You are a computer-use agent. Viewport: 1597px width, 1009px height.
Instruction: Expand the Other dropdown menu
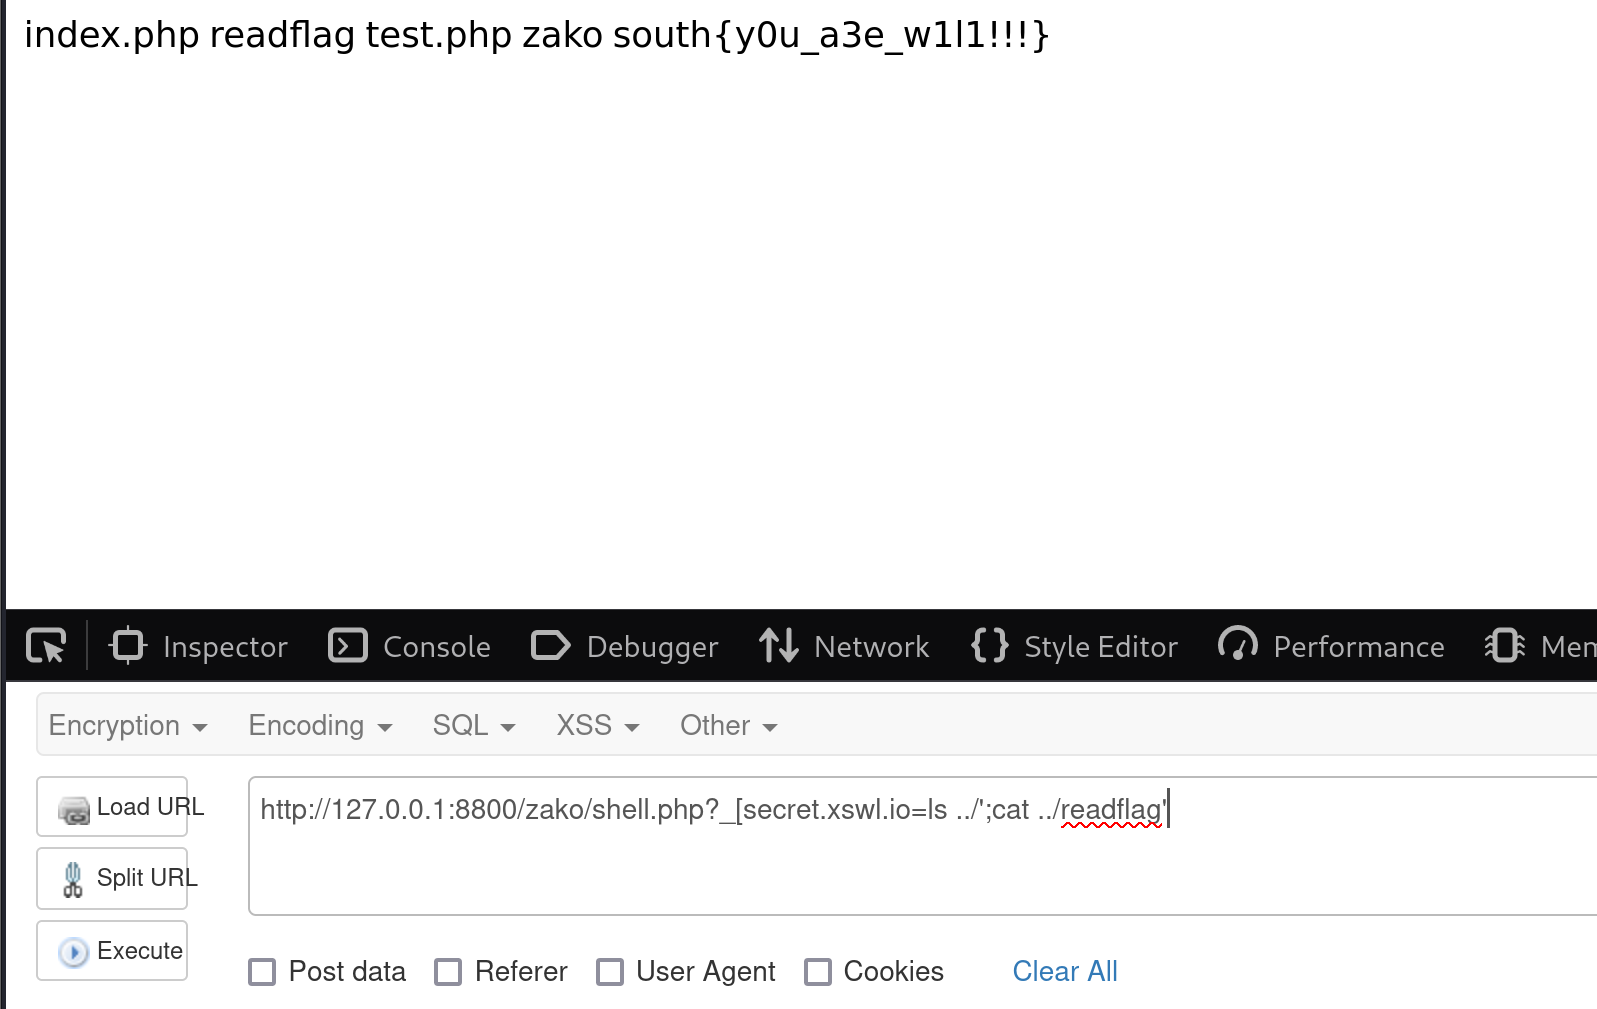pos(729,725)
